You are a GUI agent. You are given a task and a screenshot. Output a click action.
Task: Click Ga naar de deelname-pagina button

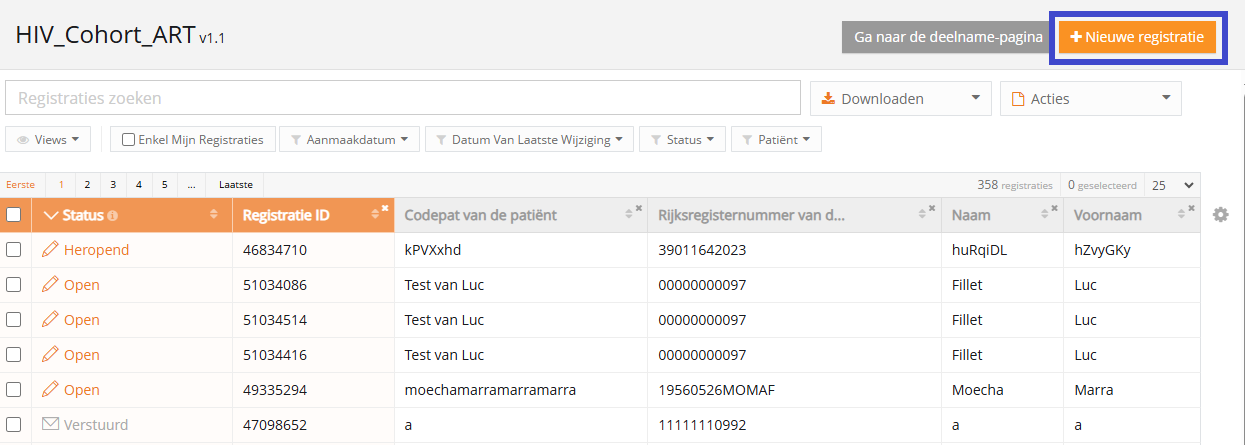click(948, 37)
